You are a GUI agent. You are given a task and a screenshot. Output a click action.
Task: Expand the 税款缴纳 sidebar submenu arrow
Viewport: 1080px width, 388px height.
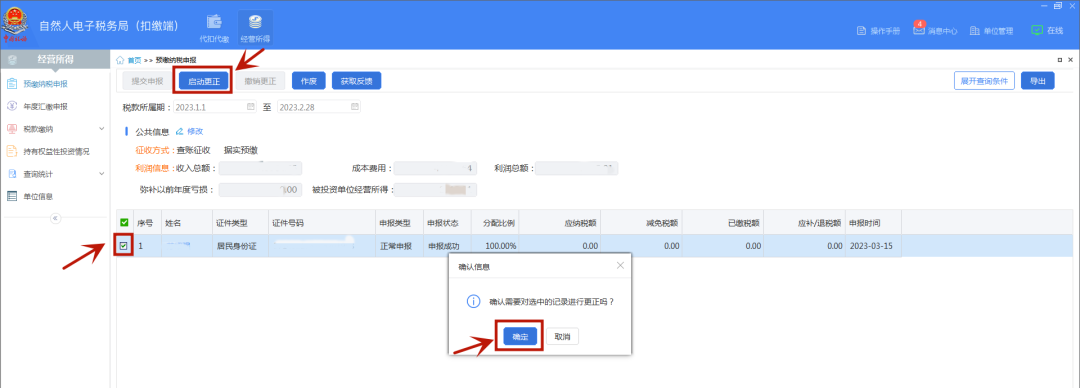[101, 129]
